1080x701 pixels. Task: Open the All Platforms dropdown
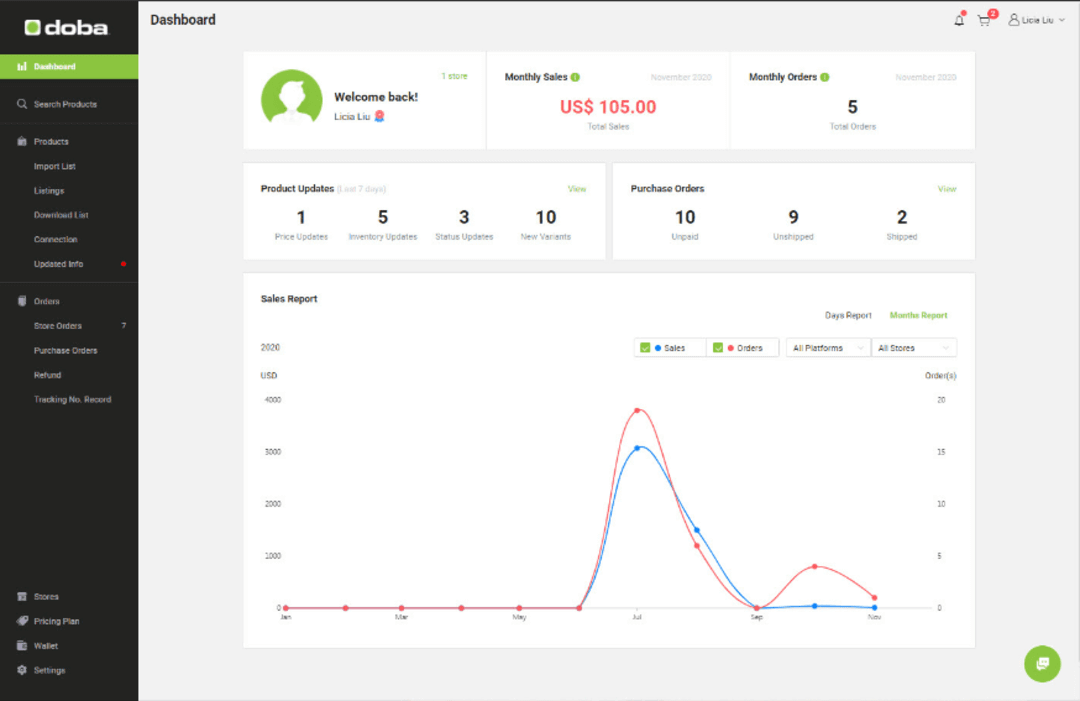tap(827, 347)
